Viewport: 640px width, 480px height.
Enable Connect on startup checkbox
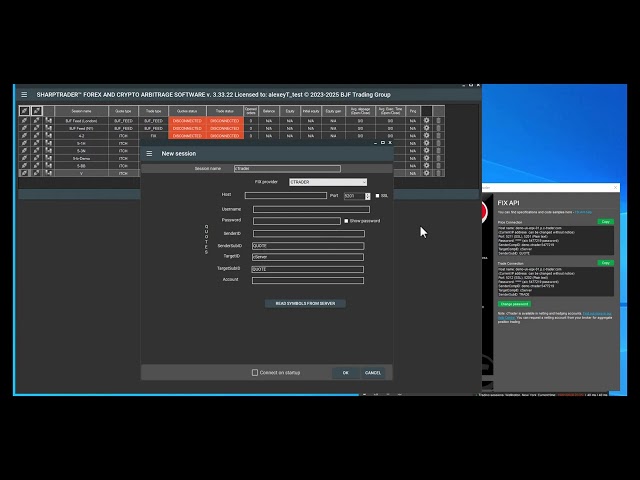[255, 373]
